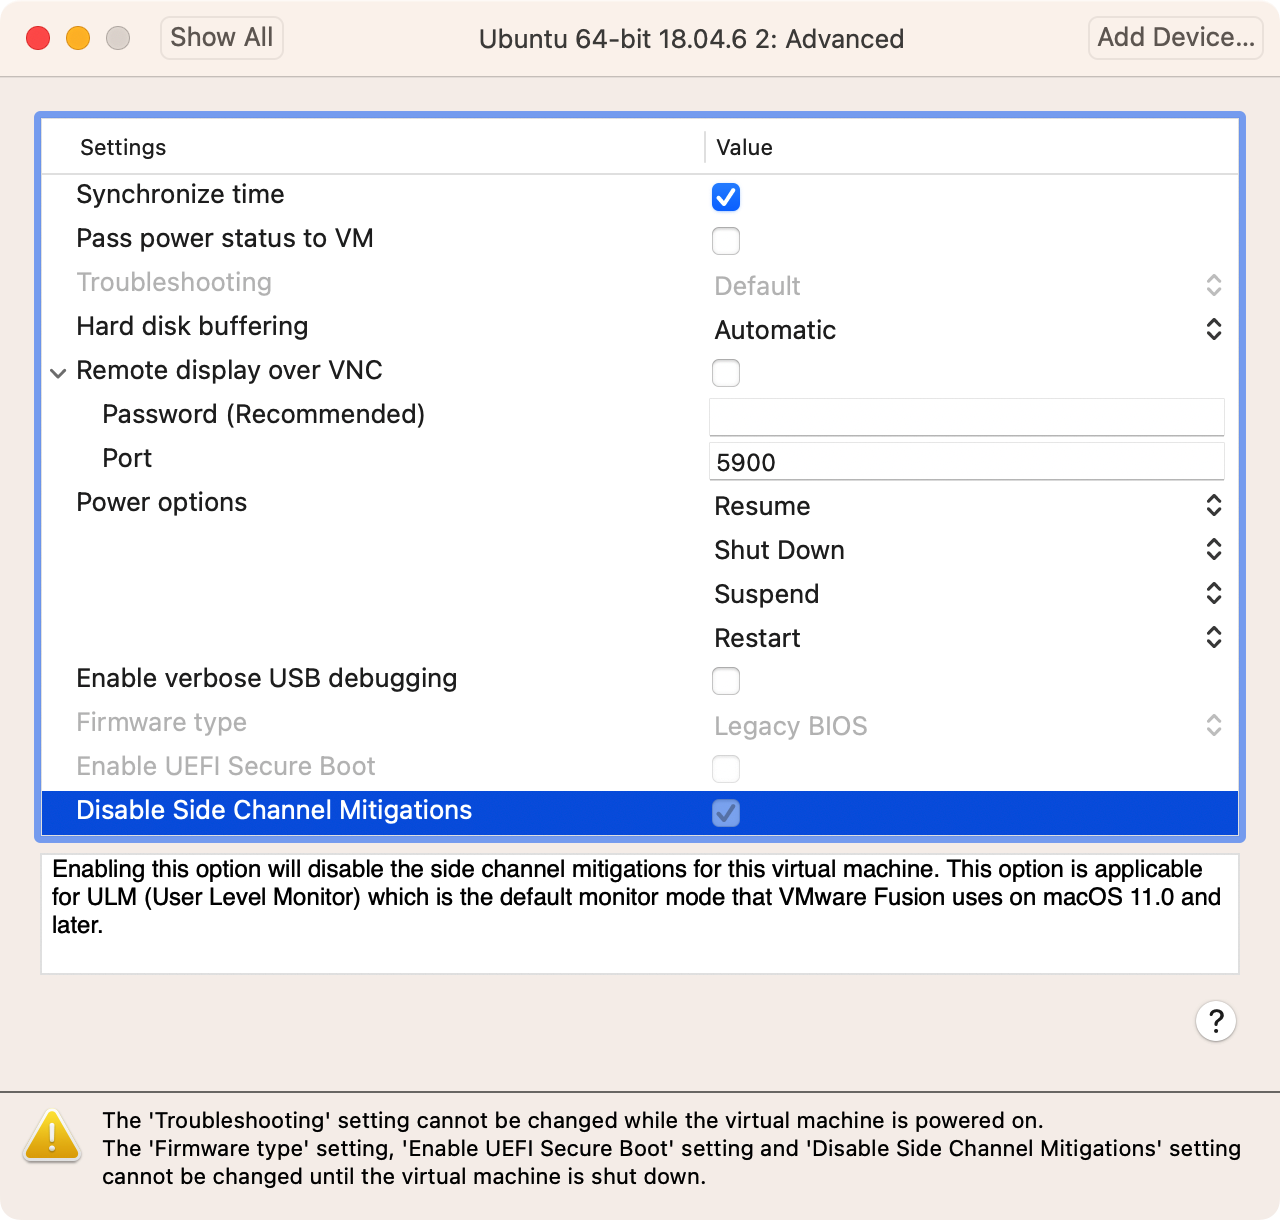This screenshot has height=1220, width=1280.
Task: Click the Add Device button
Action: point(1175,38)
